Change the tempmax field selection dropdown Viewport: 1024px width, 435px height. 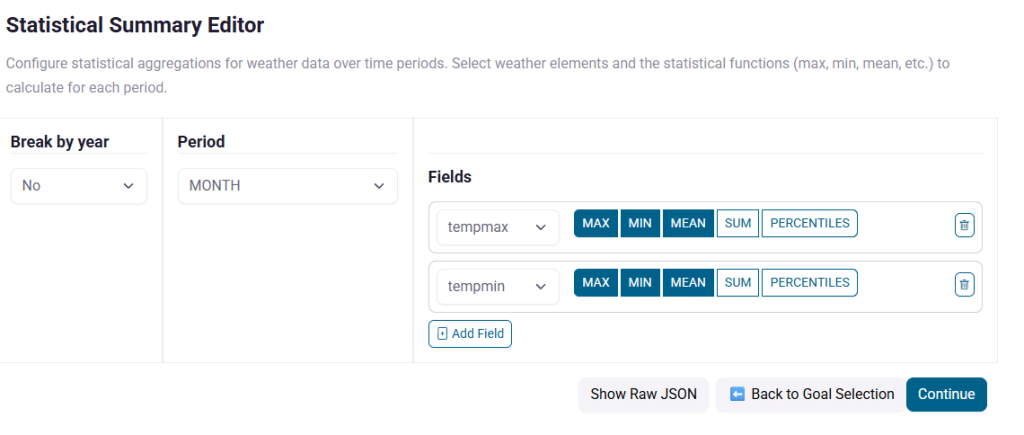pyautogui.click(x=497, y=227)
